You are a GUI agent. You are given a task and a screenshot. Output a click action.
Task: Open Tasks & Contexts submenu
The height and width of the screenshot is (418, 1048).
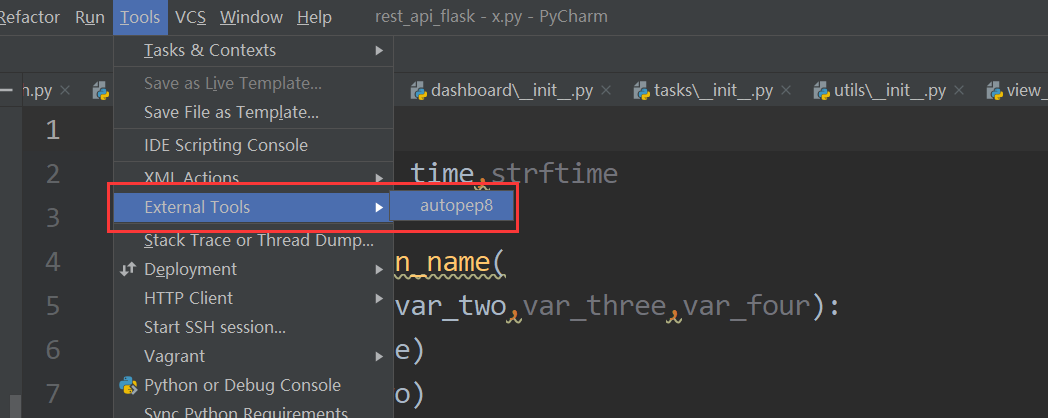click(253, 50)
